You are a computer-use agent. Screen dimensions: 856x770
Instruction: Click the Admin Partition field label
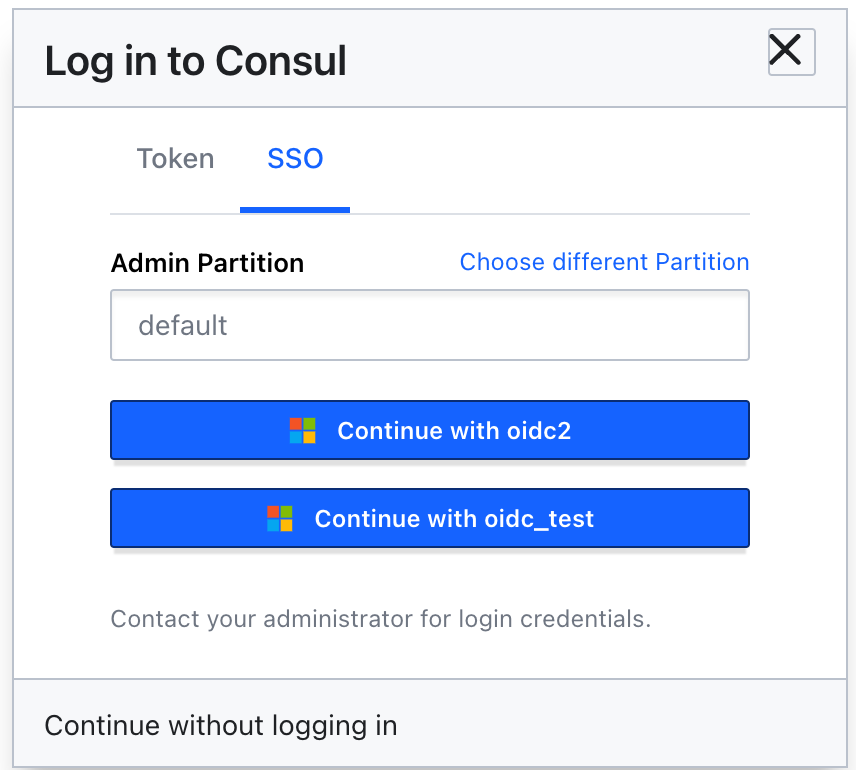[x=207, y=263]
